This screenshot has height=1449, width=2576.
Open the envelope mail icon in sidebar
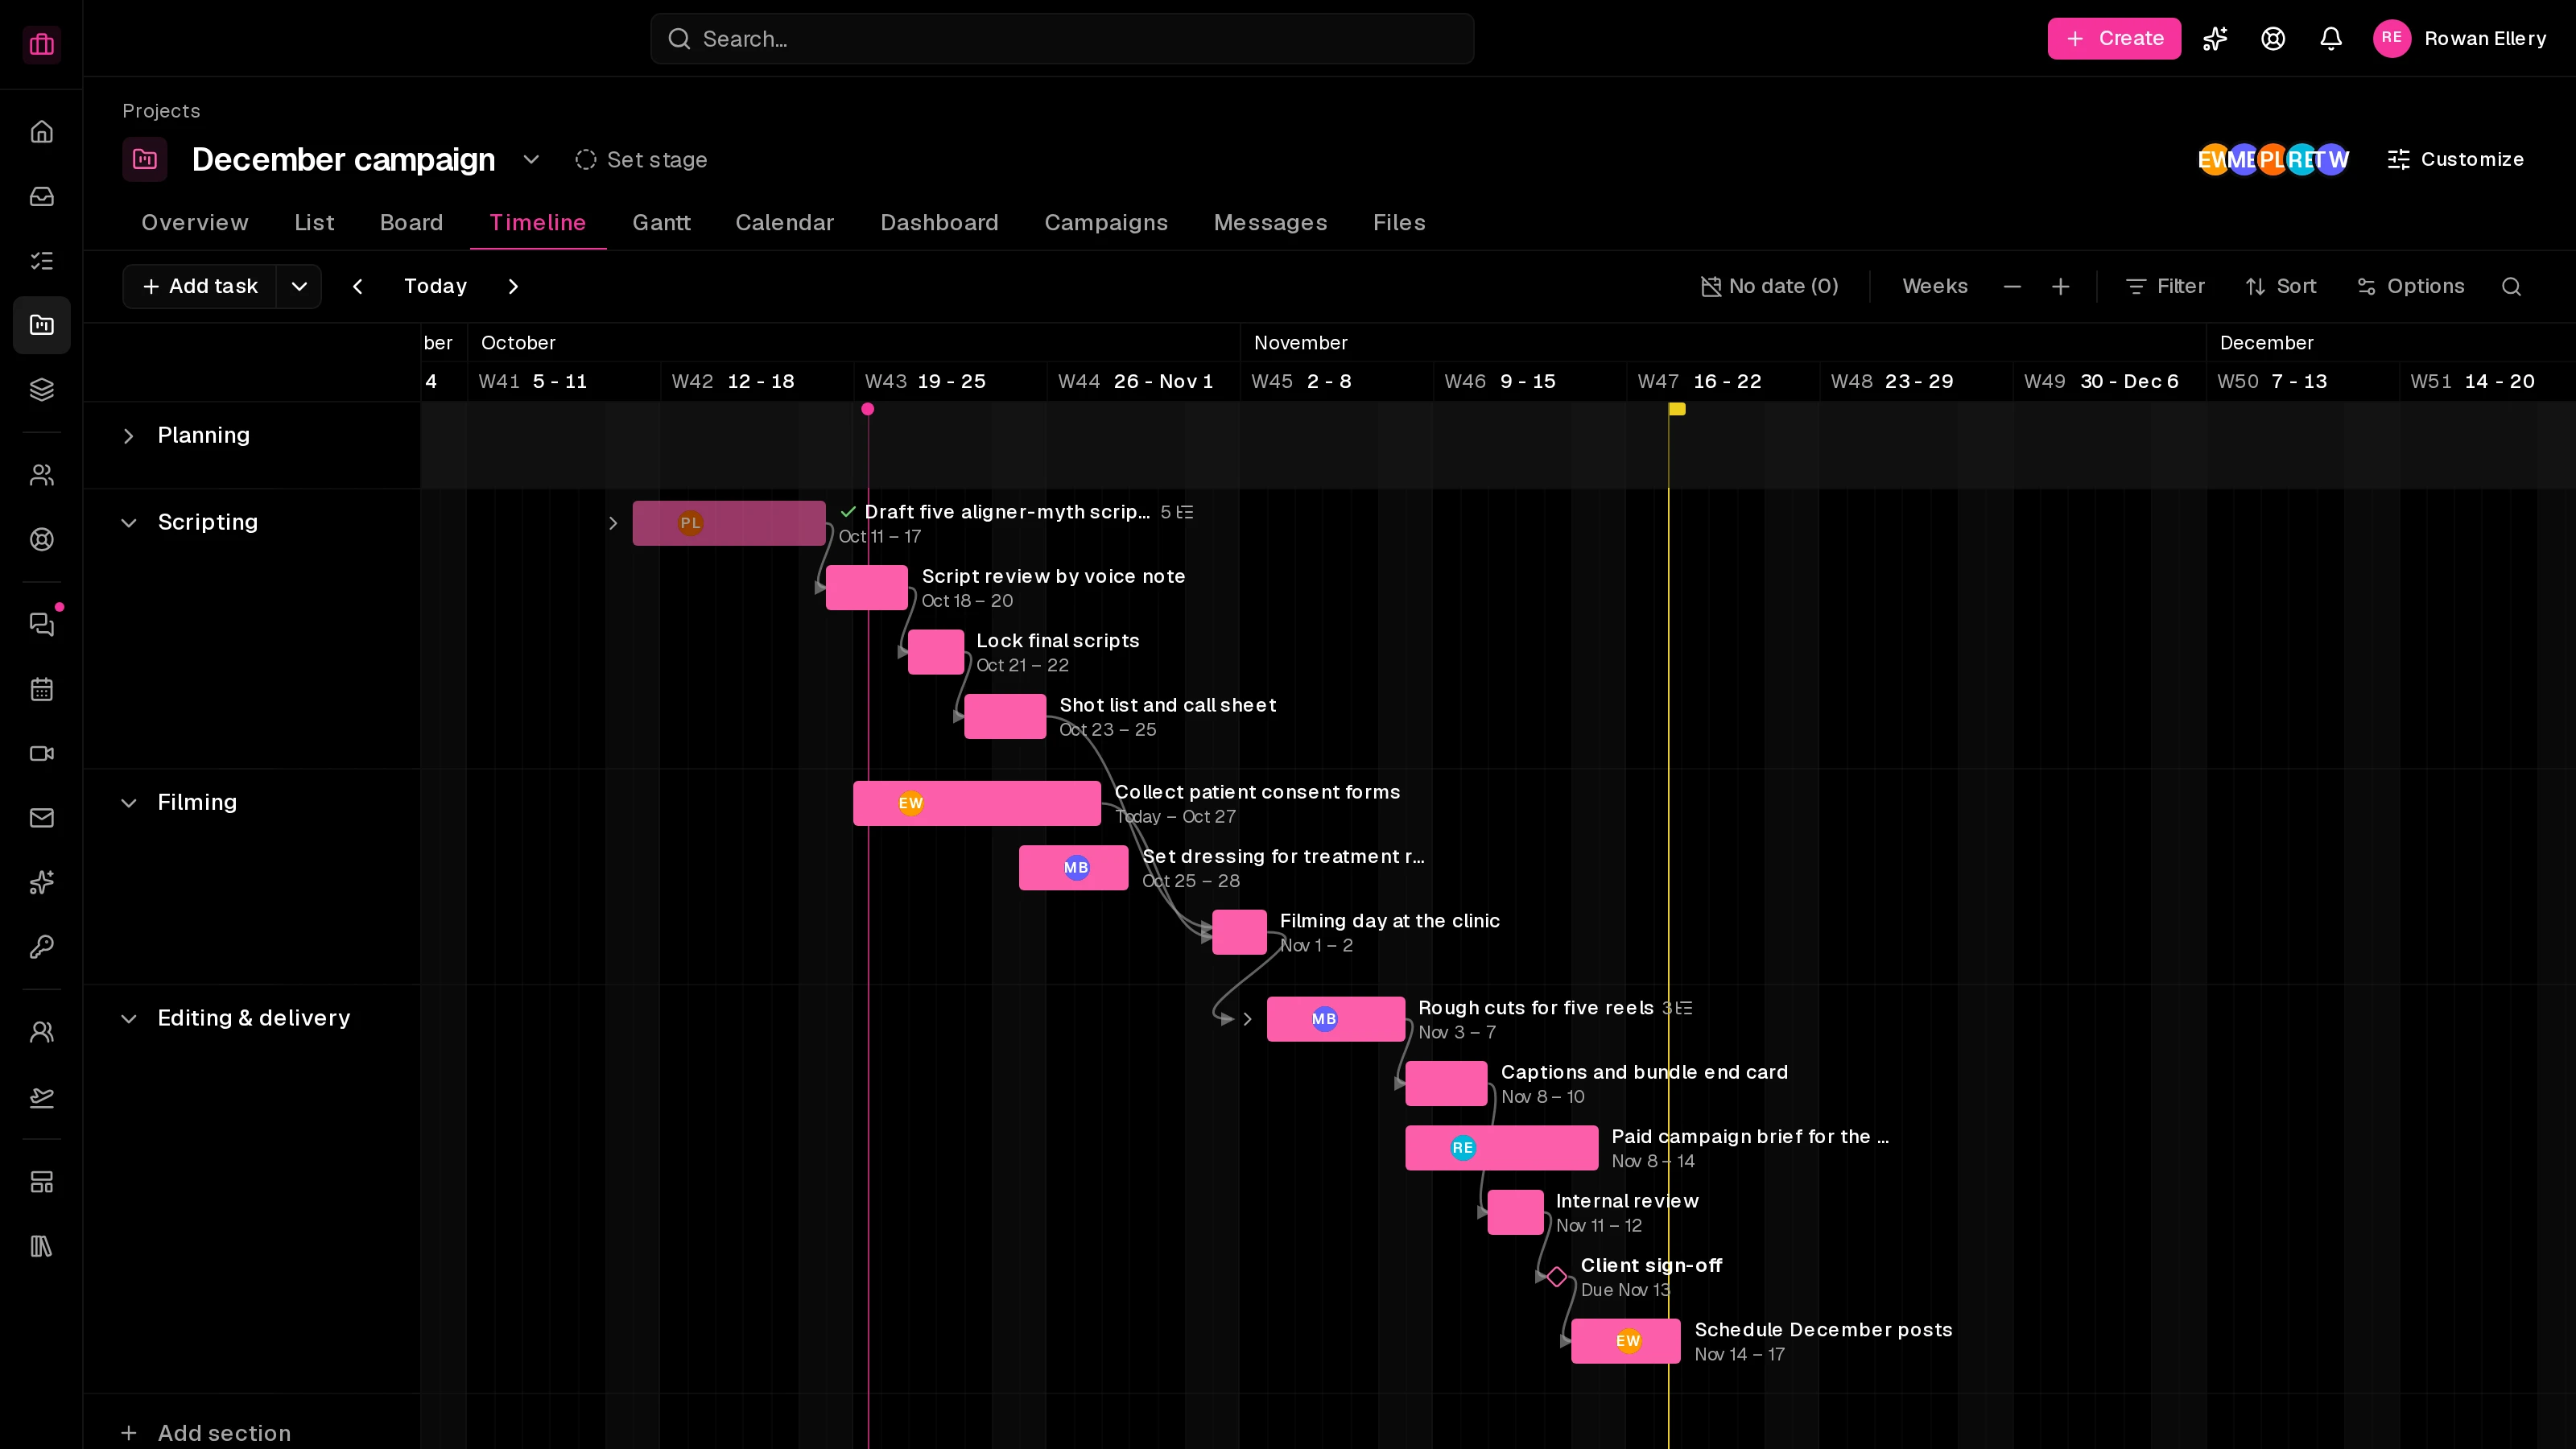(41, 818)
